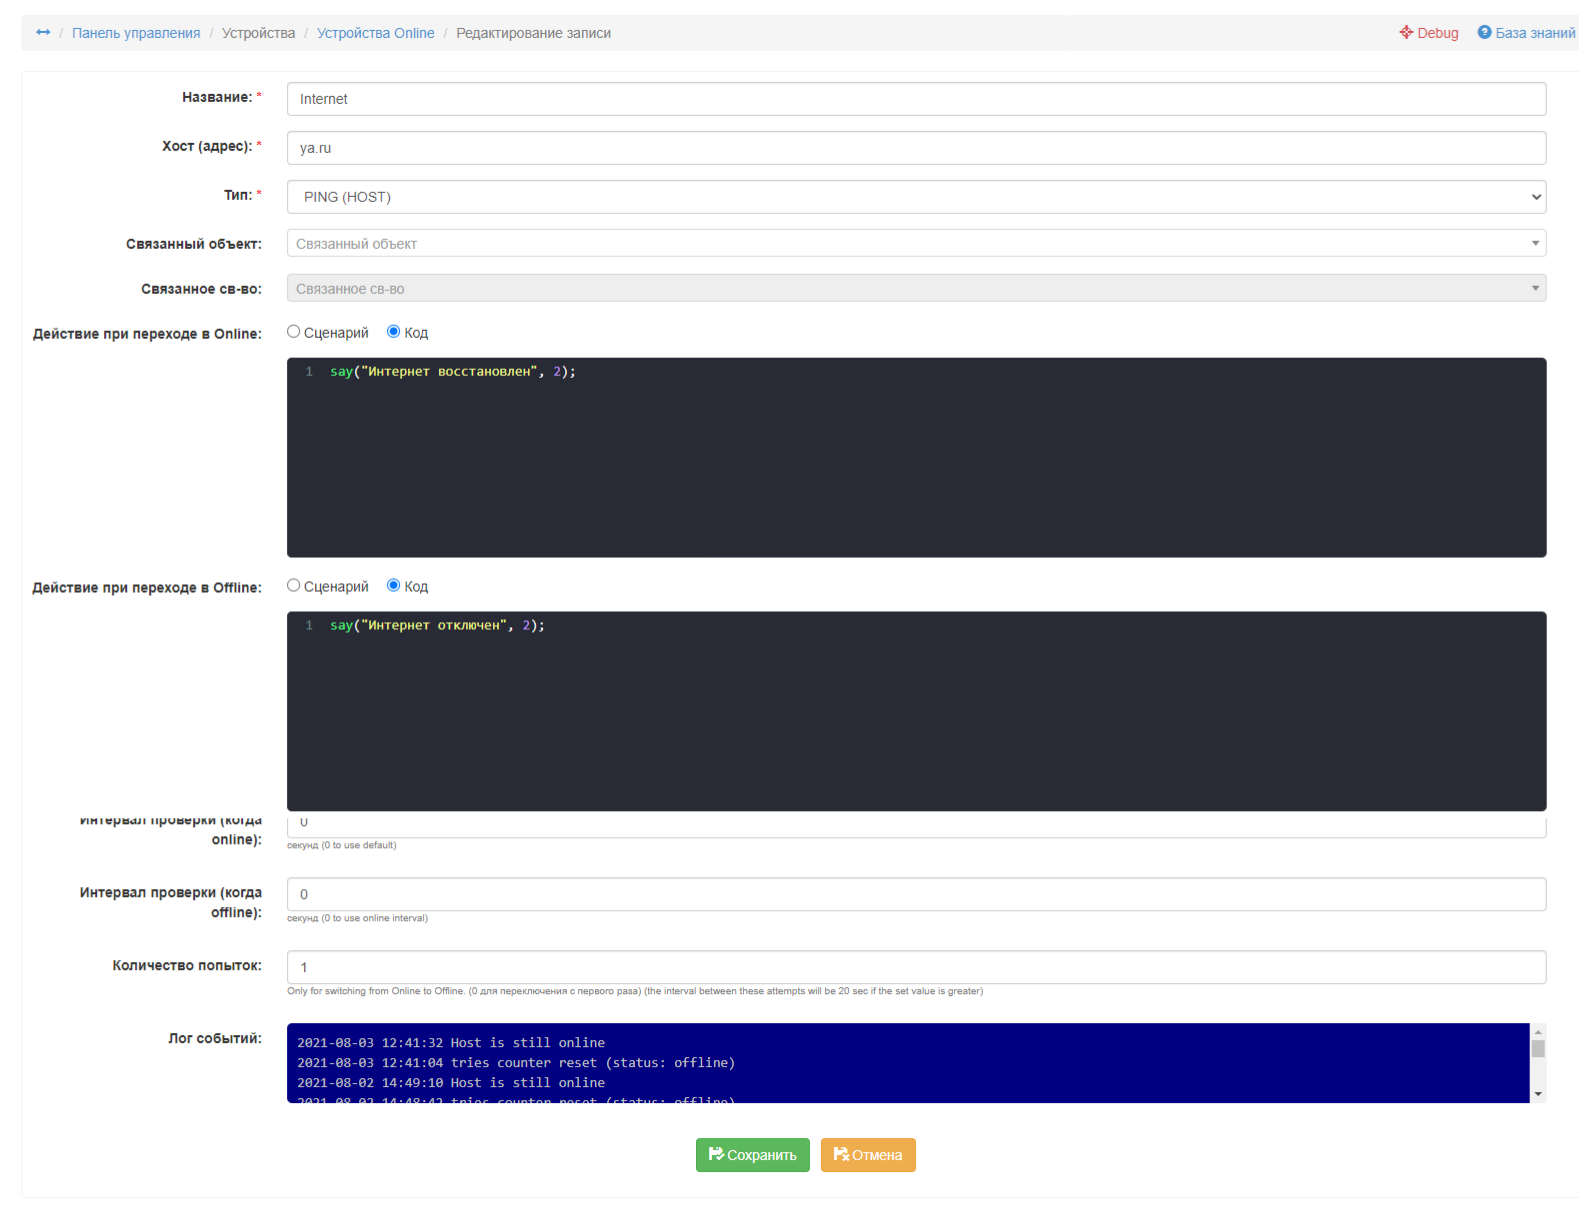The image size is (1579, 1221).
Task: Click the База знаний help icon
Action: [x=1484, y=32]
